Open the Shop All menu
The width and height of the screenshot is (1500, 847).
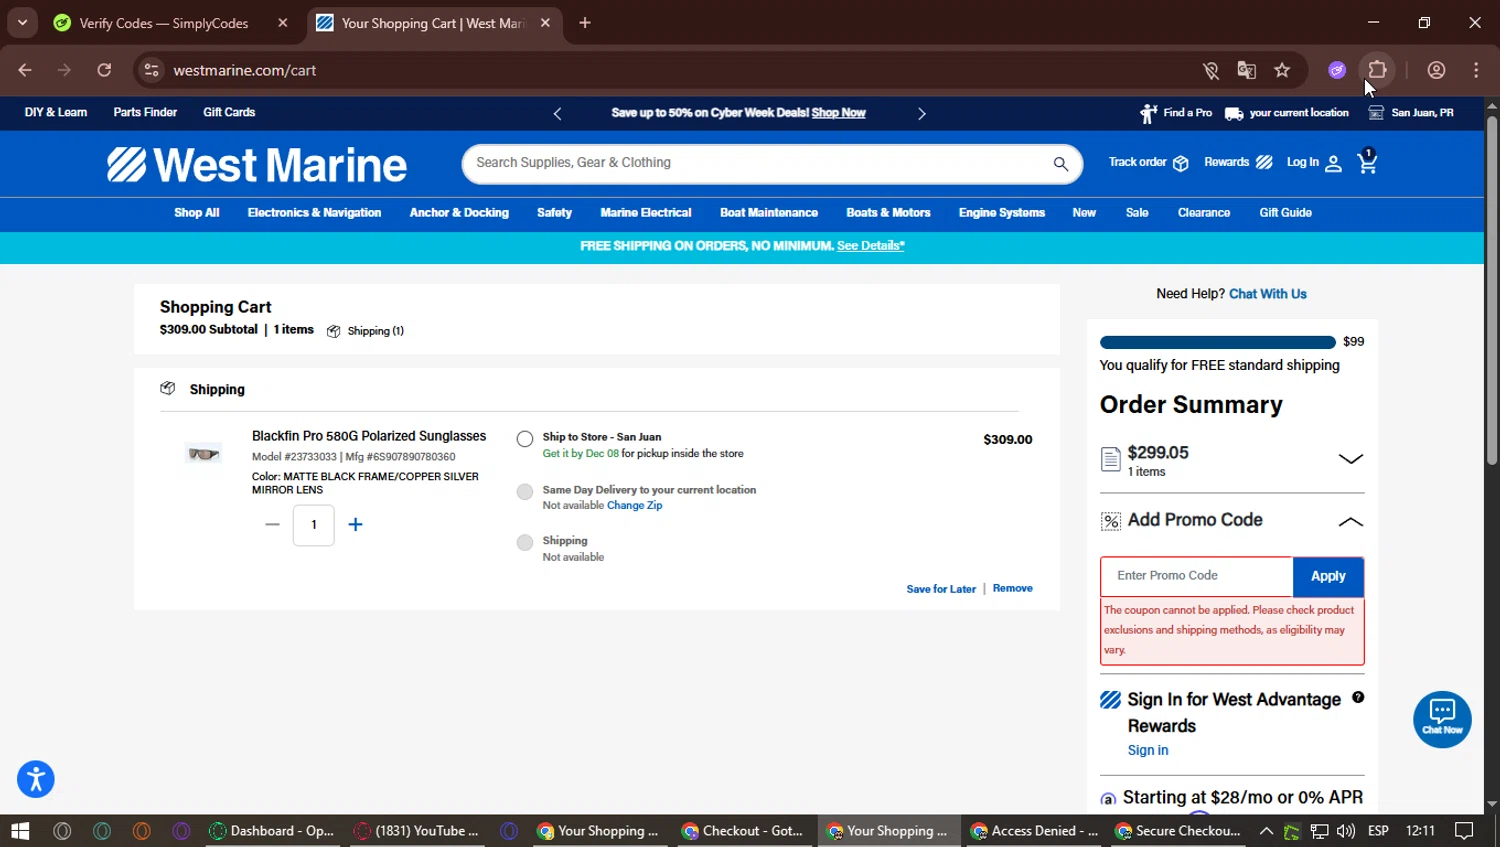[x=197, y=213]
